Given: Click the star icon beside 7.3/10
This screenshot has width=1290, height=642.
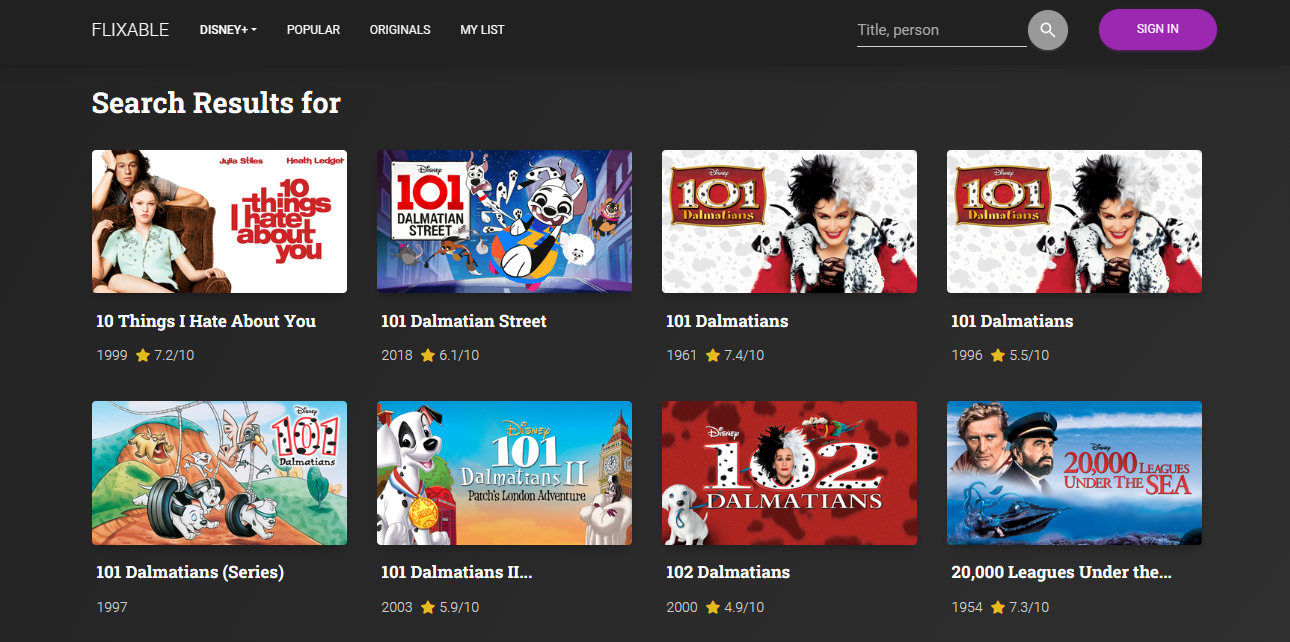Looking at the screenshot, I should point(998,607).
